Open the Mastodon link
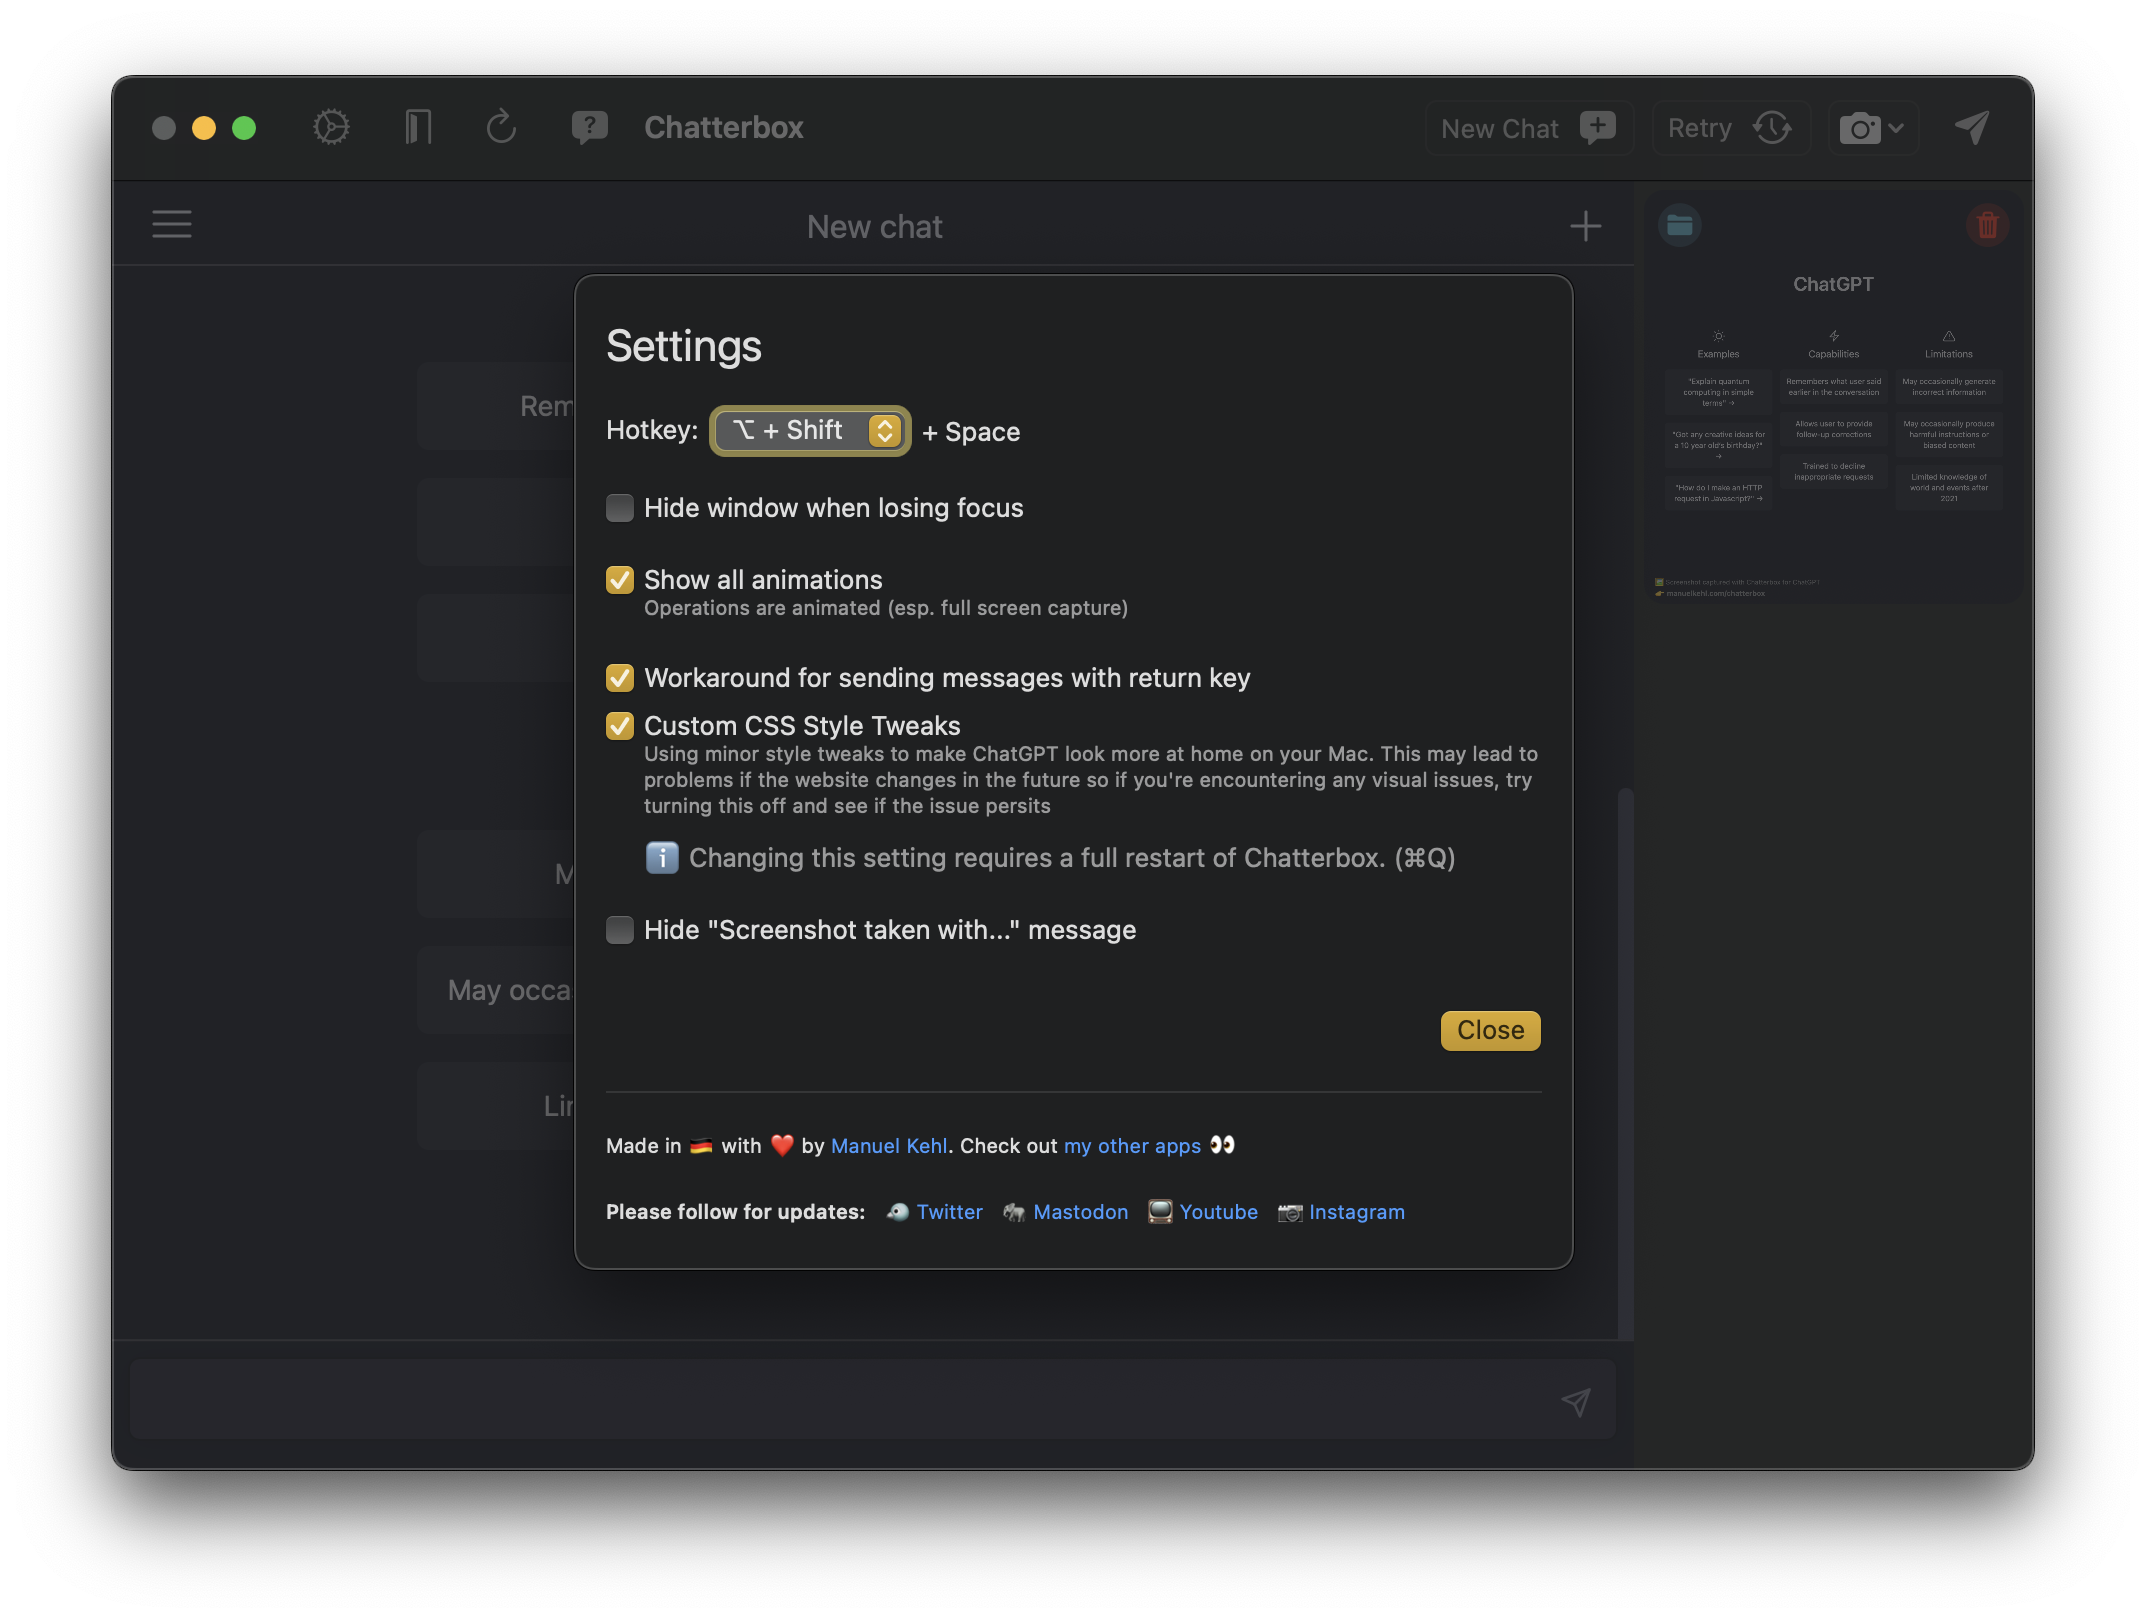Image resolution: width=2146 pixels, height=1618 pixels. pos(1080,1212)
